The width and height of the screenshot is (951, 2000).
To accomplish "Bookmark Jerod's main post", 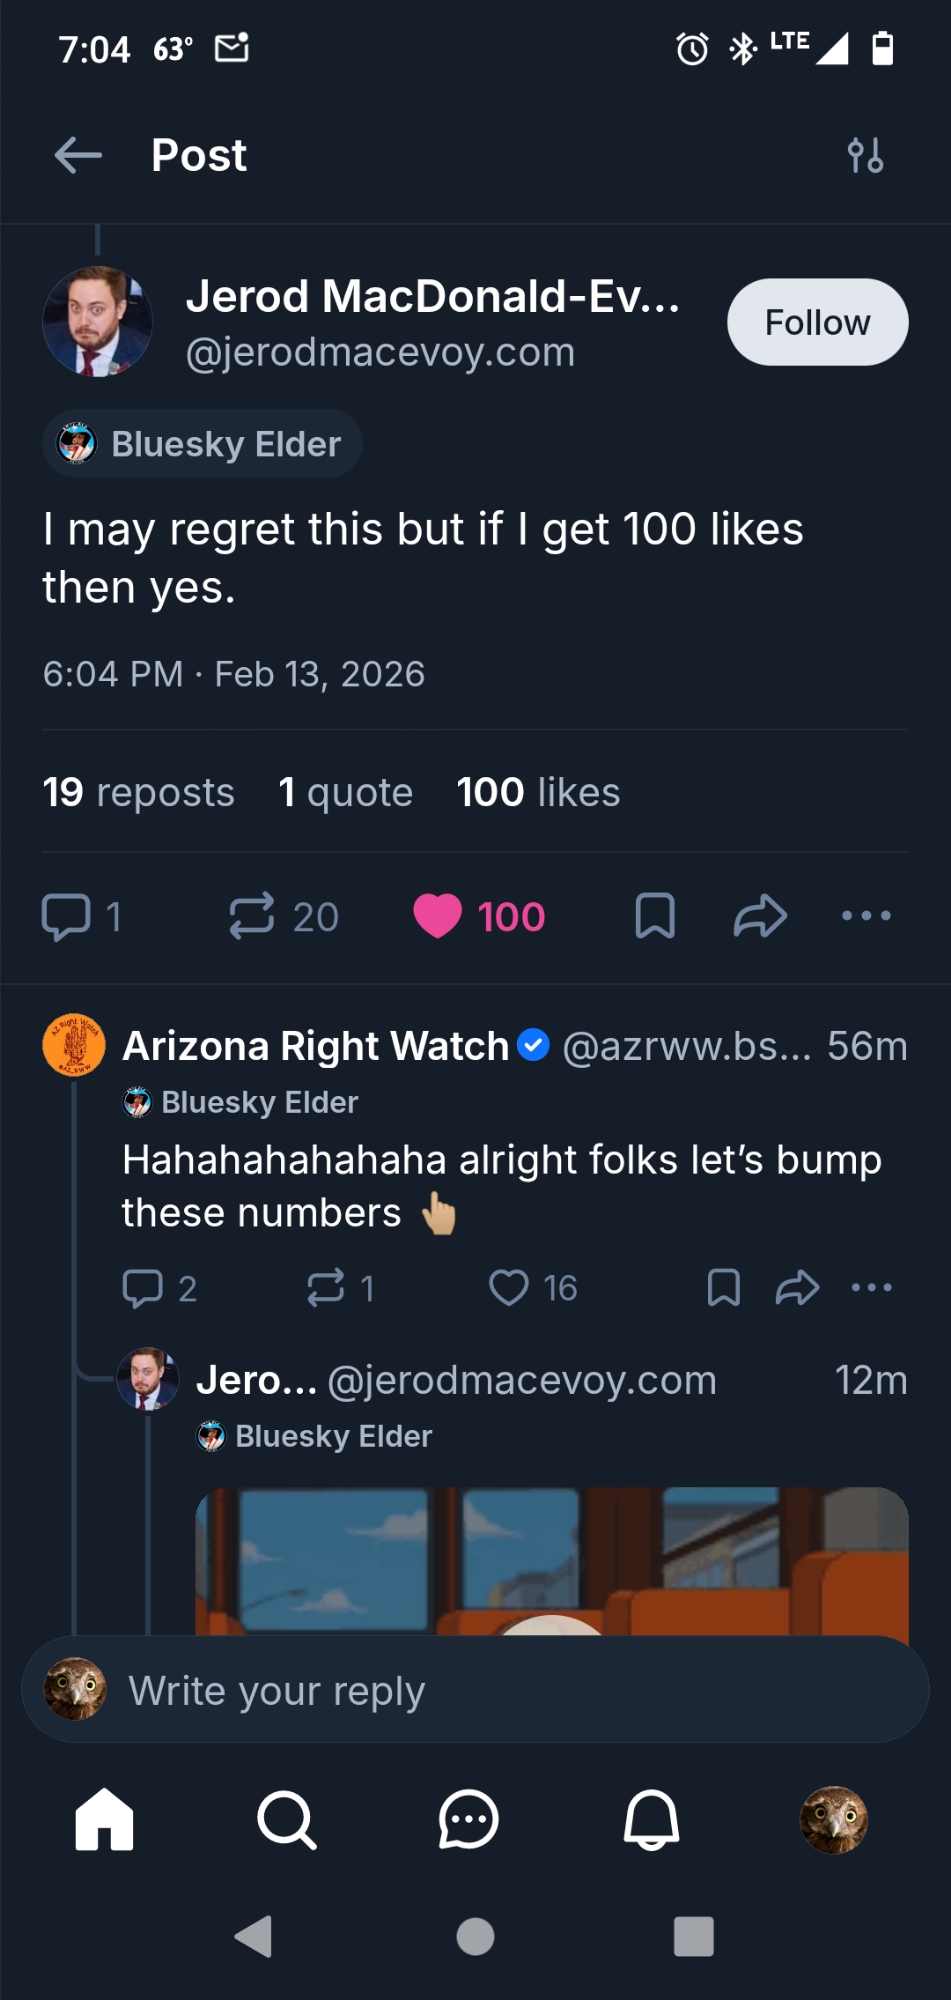I will [655, 916].
